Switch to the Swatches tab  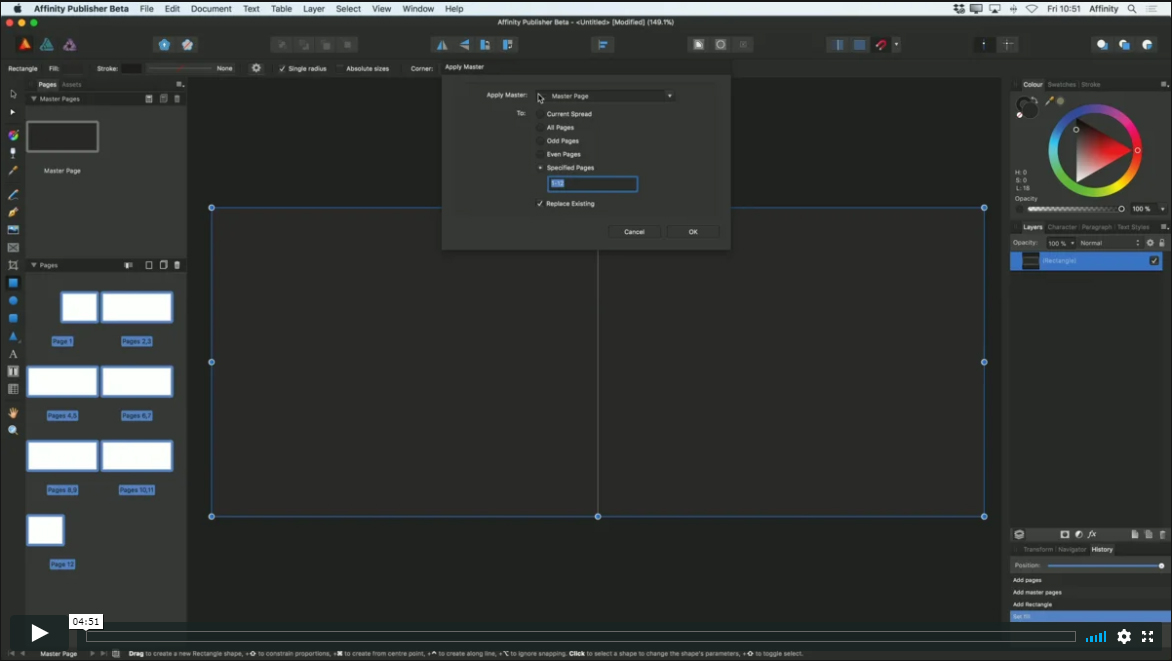pos(1061,84)
